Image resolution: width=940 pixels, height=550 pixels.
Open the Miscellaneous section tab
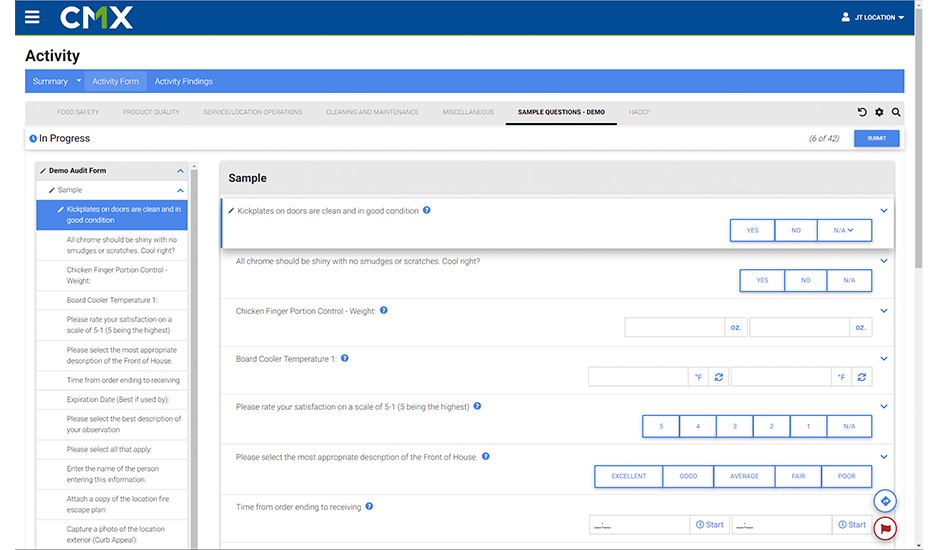(x=468, y=112)
